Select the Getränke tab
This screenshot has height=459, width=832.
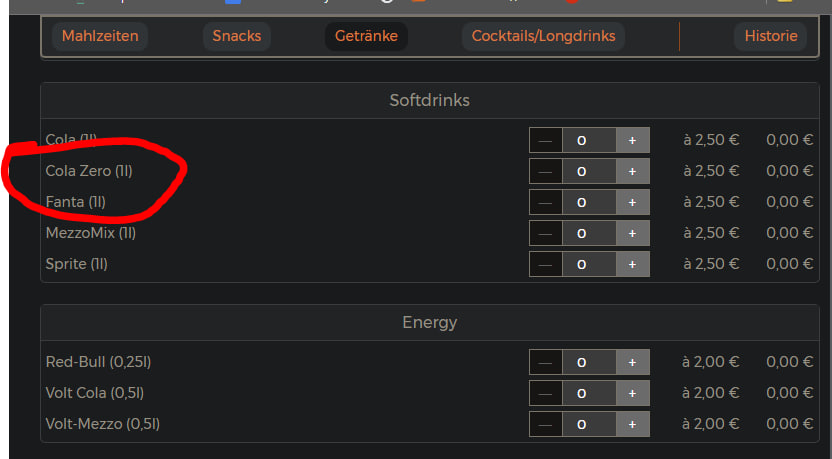(366, 36)
